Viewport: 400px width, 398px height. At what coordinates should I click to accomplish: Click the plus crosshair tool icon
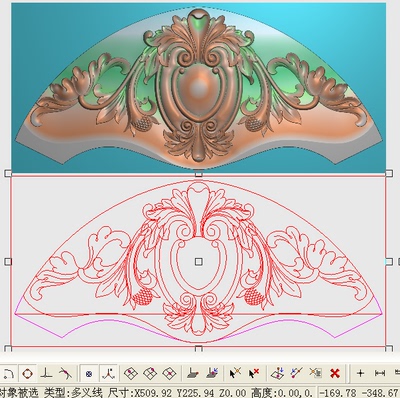pos(360,373)
